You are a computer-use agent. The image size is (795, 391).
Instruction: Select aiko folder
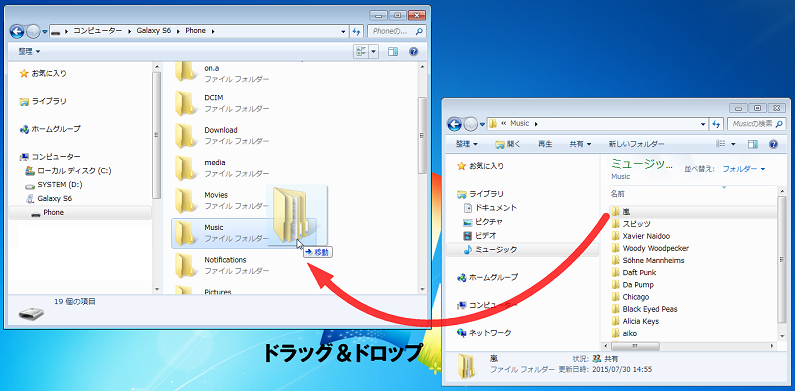624,333
